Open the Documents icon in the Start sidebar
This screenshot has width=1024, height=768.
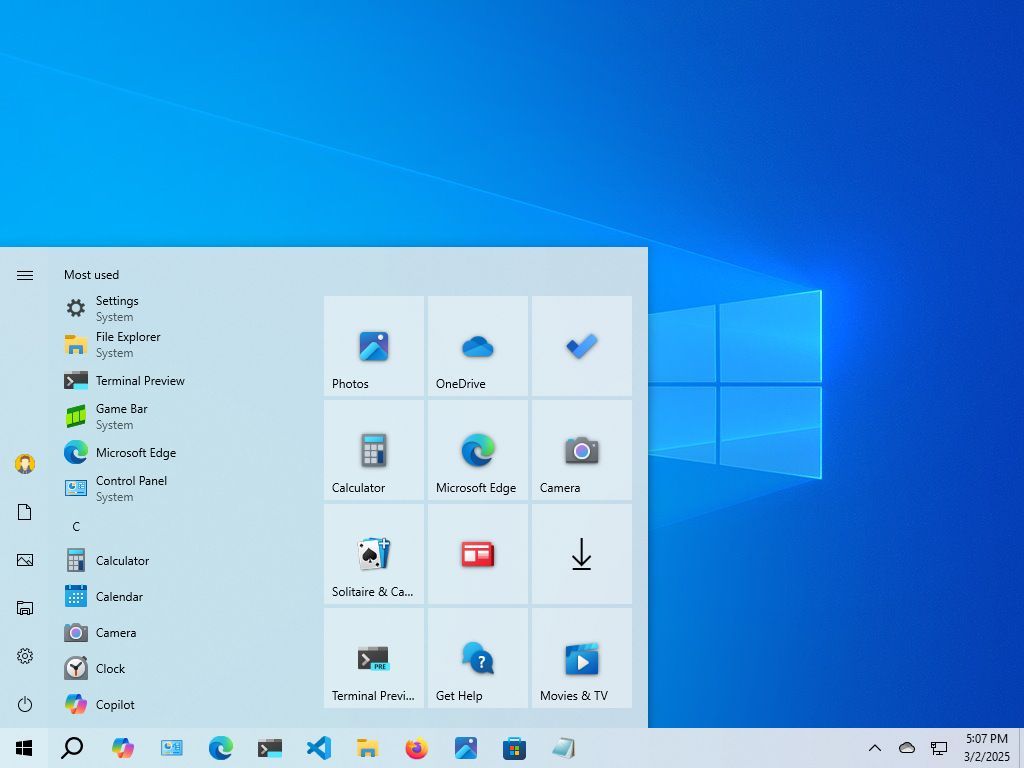point(24,512)
